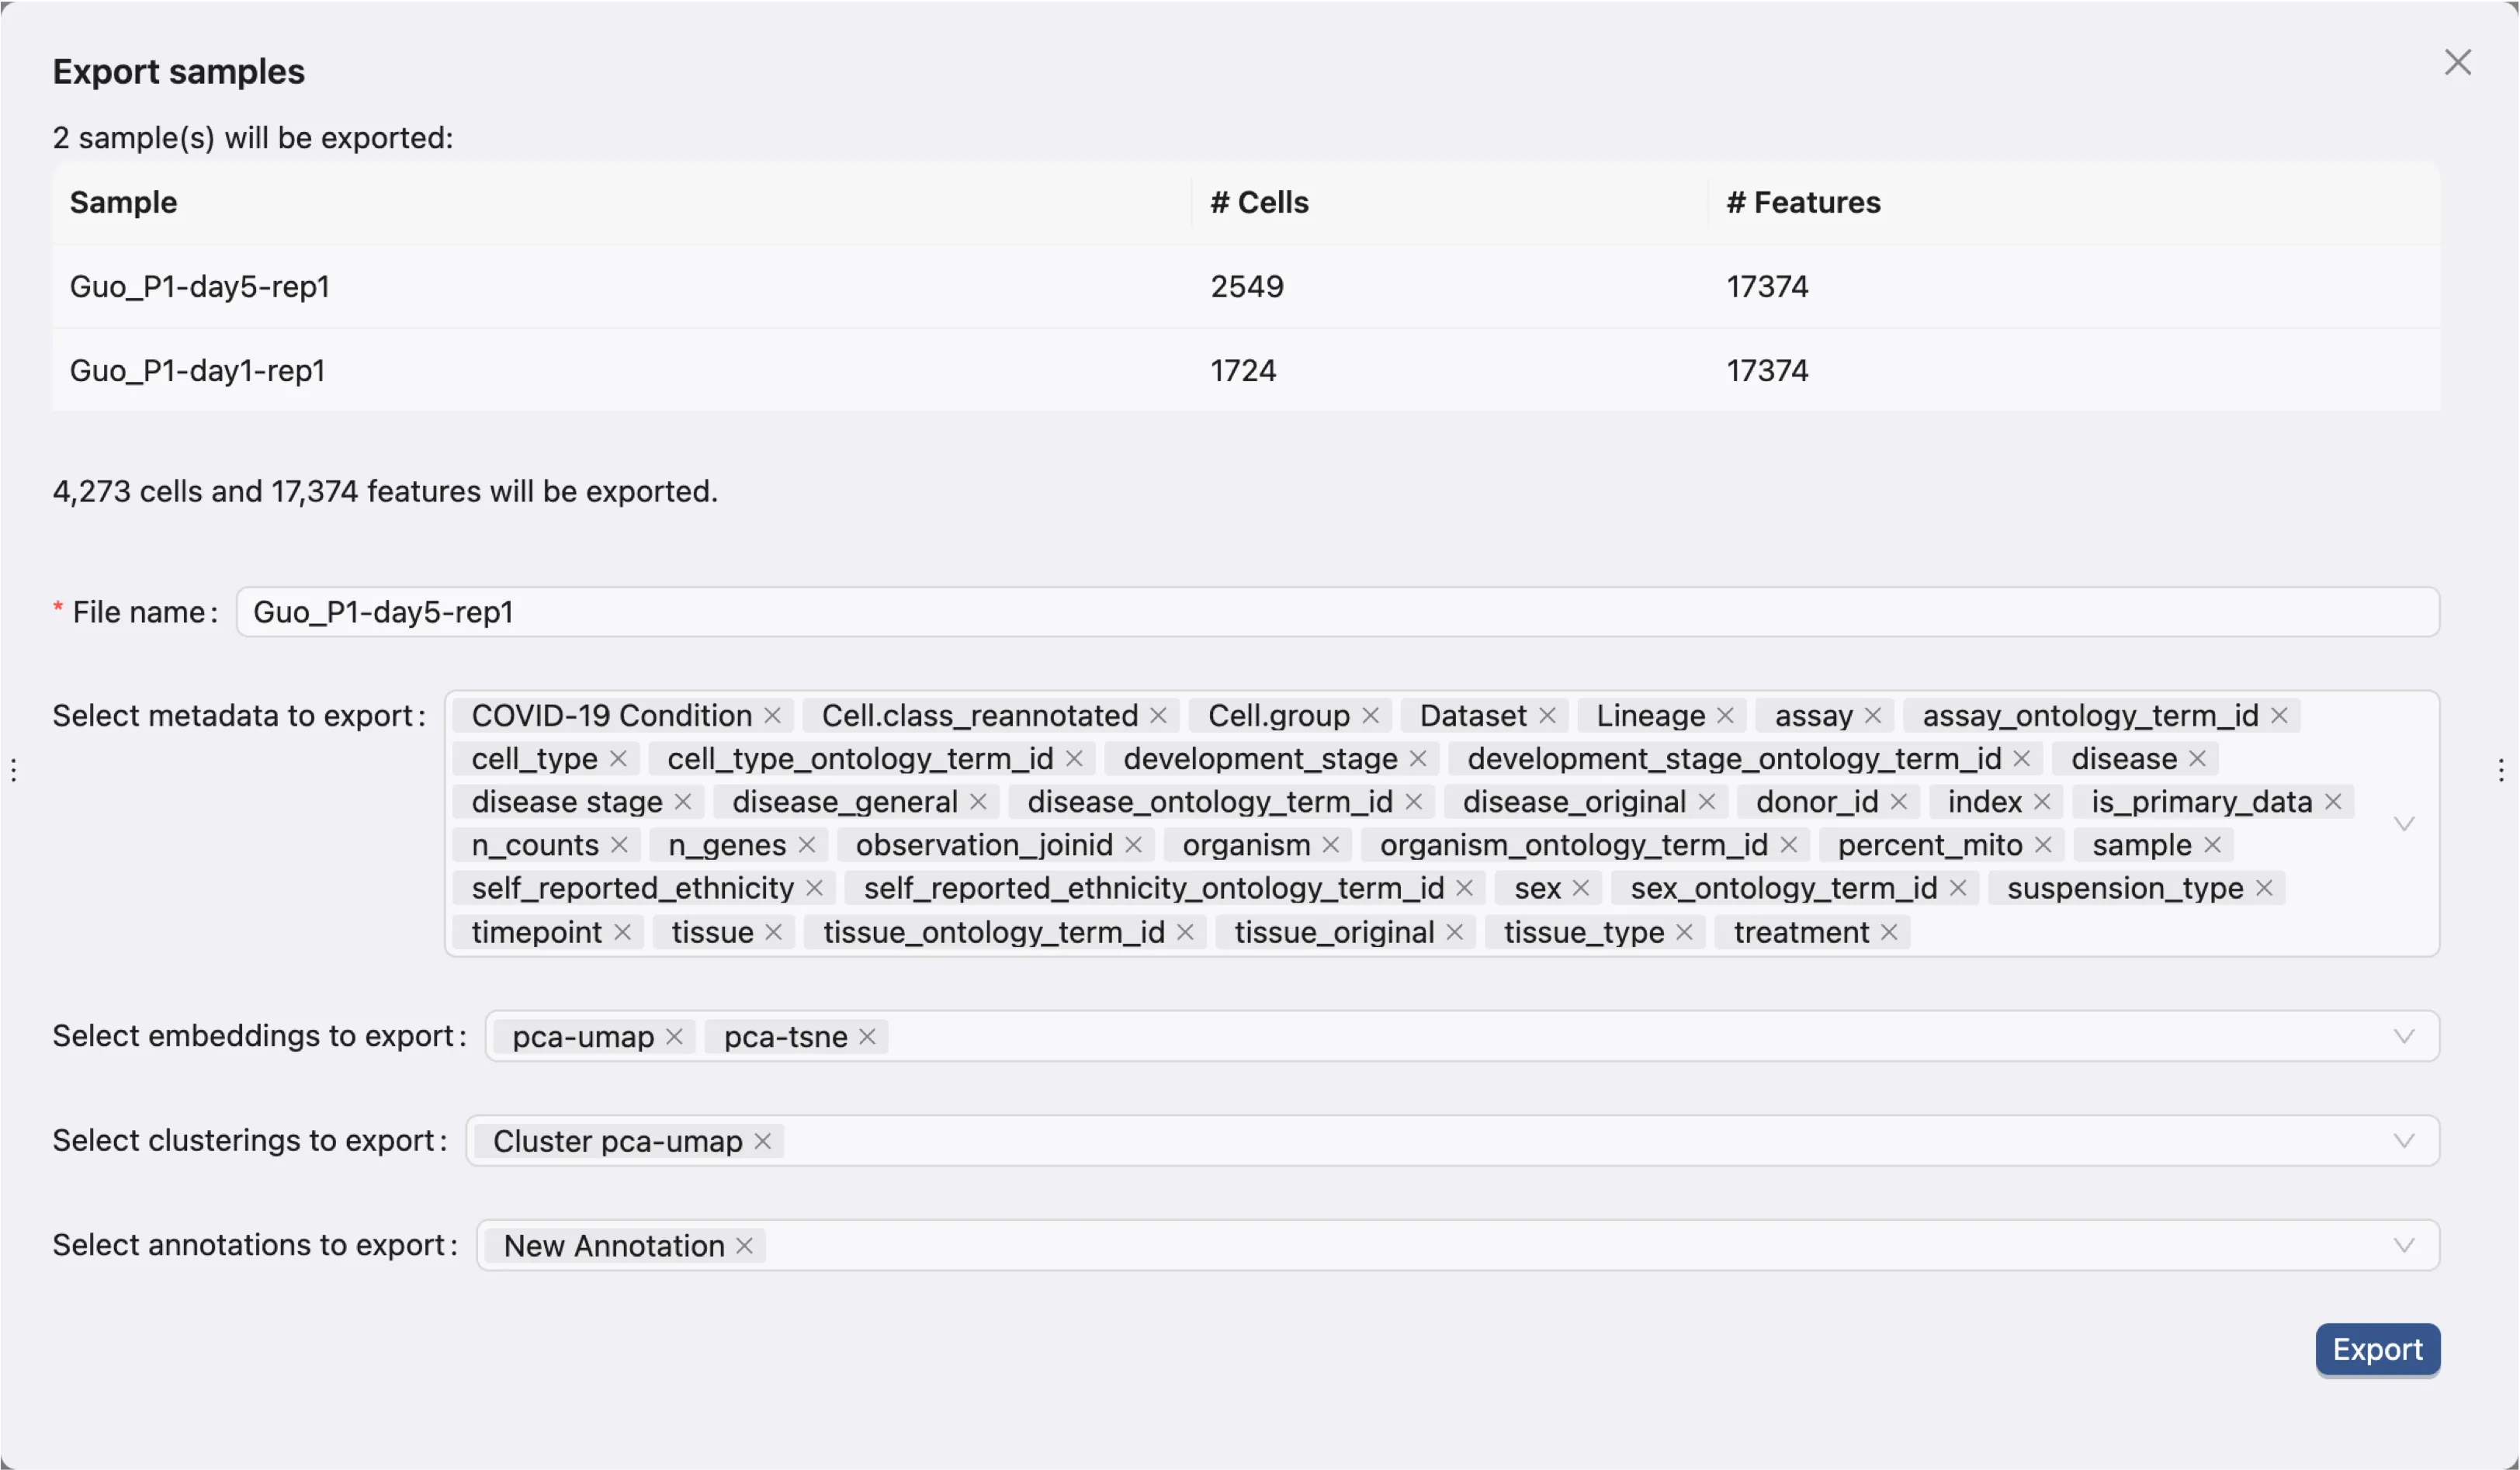This screenshot has width=2520, height=1470.
Task: Expand the metadata selection dropdown arrow
Action: coord(2404,824)
